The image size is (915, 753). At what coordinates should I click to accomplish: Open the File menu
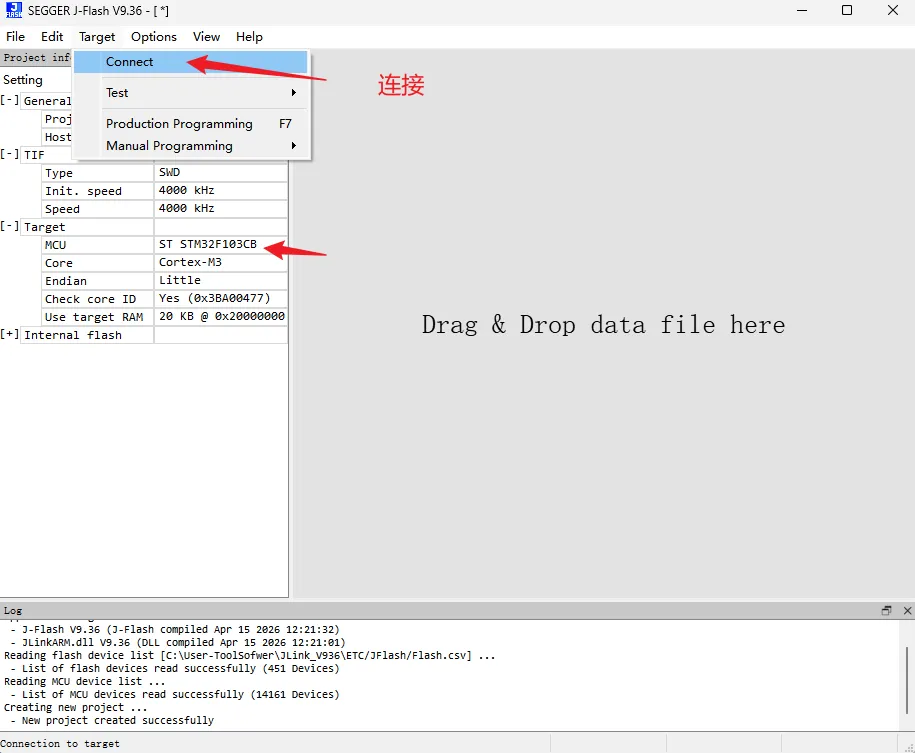click(15, 37)
